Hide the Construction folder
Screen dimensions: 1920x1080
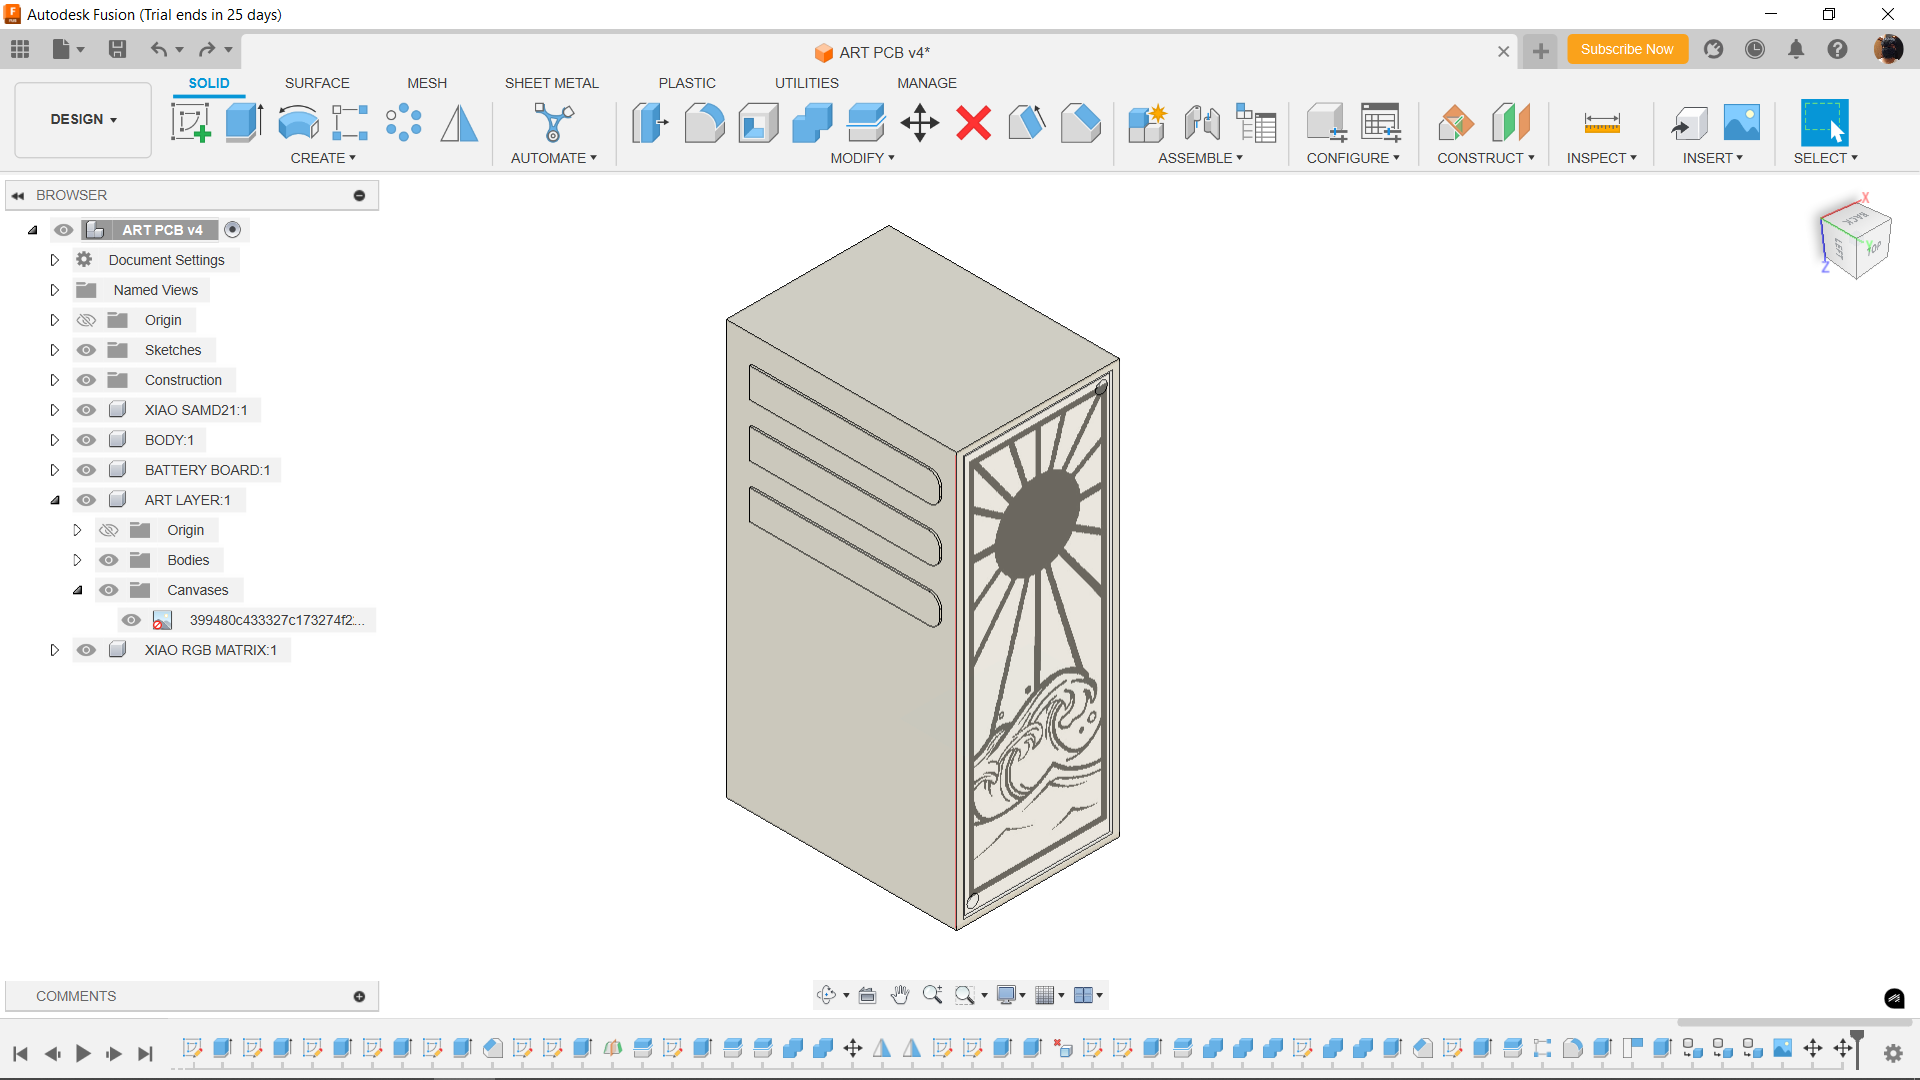pos(87,380)
